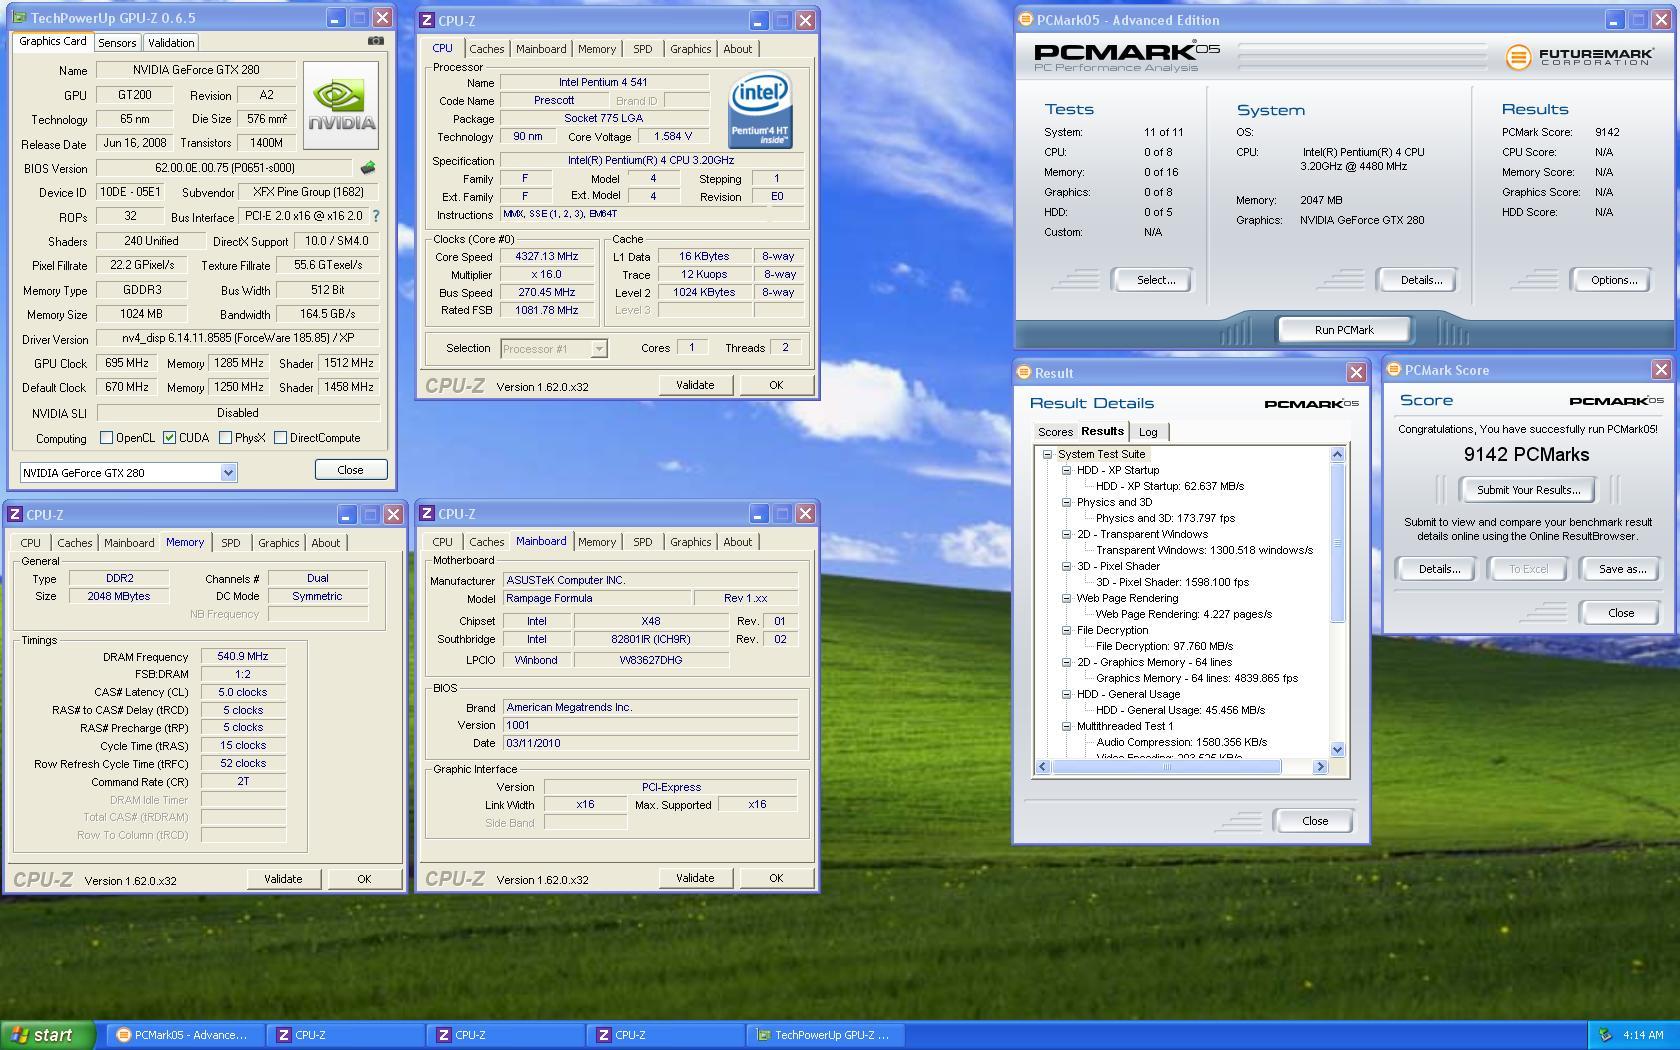Open SPD tab in CPU-Z Memory window
Viewport: 1680px width, 1050px height.
tap(231, 543)
